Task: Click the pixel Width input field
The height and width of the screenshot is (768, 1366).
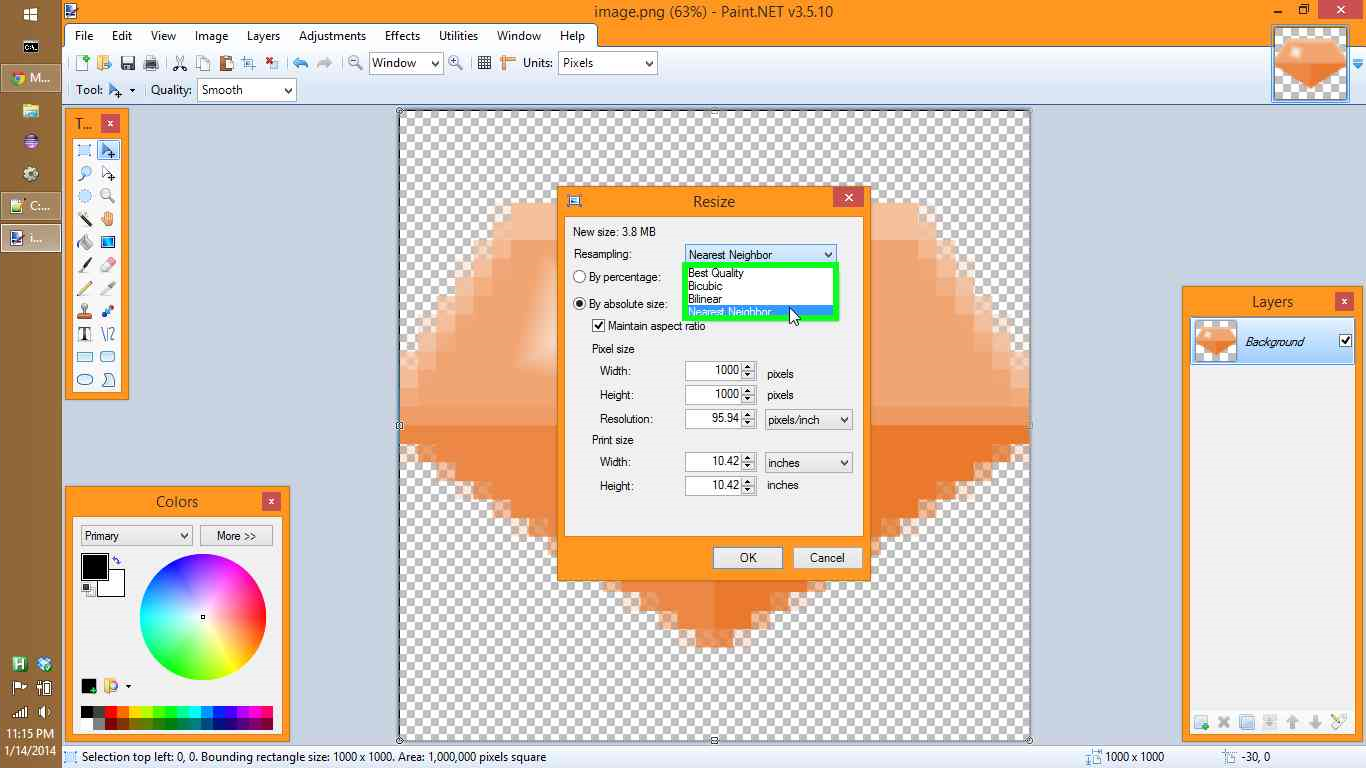Action: 714,371
